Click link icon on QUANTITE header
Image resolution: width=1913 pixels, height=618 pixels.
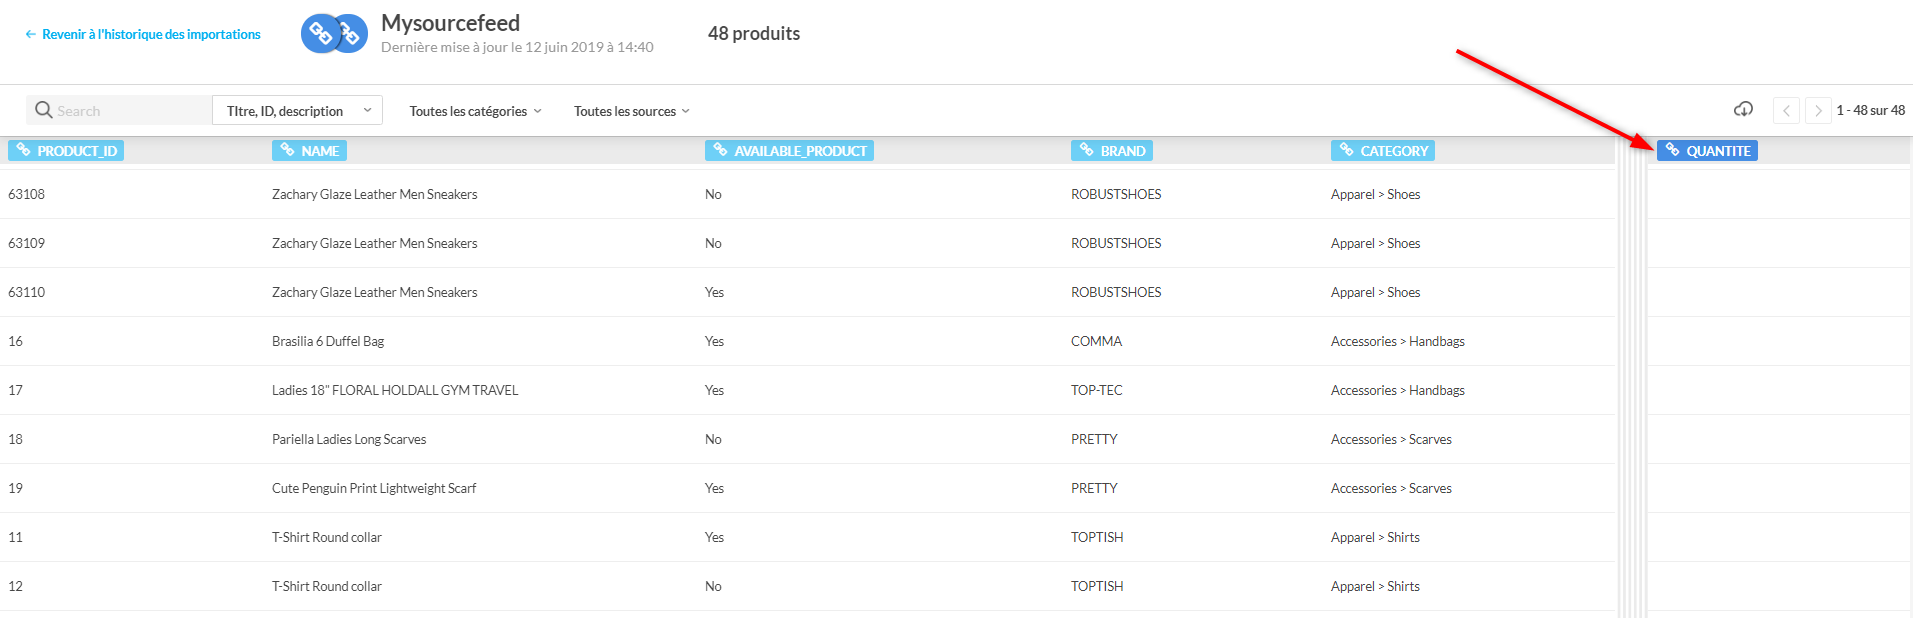[x=1672, y=150]
